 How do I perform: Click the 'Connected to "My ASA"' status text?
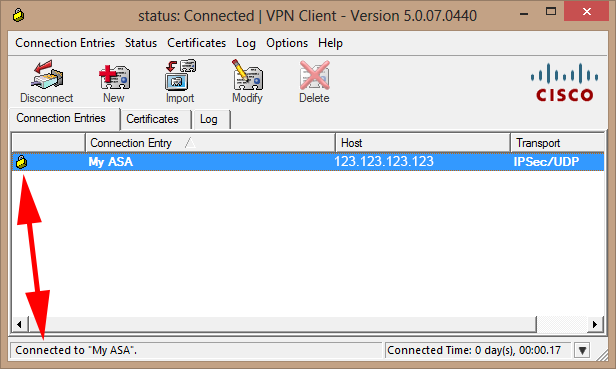point(76,350)
